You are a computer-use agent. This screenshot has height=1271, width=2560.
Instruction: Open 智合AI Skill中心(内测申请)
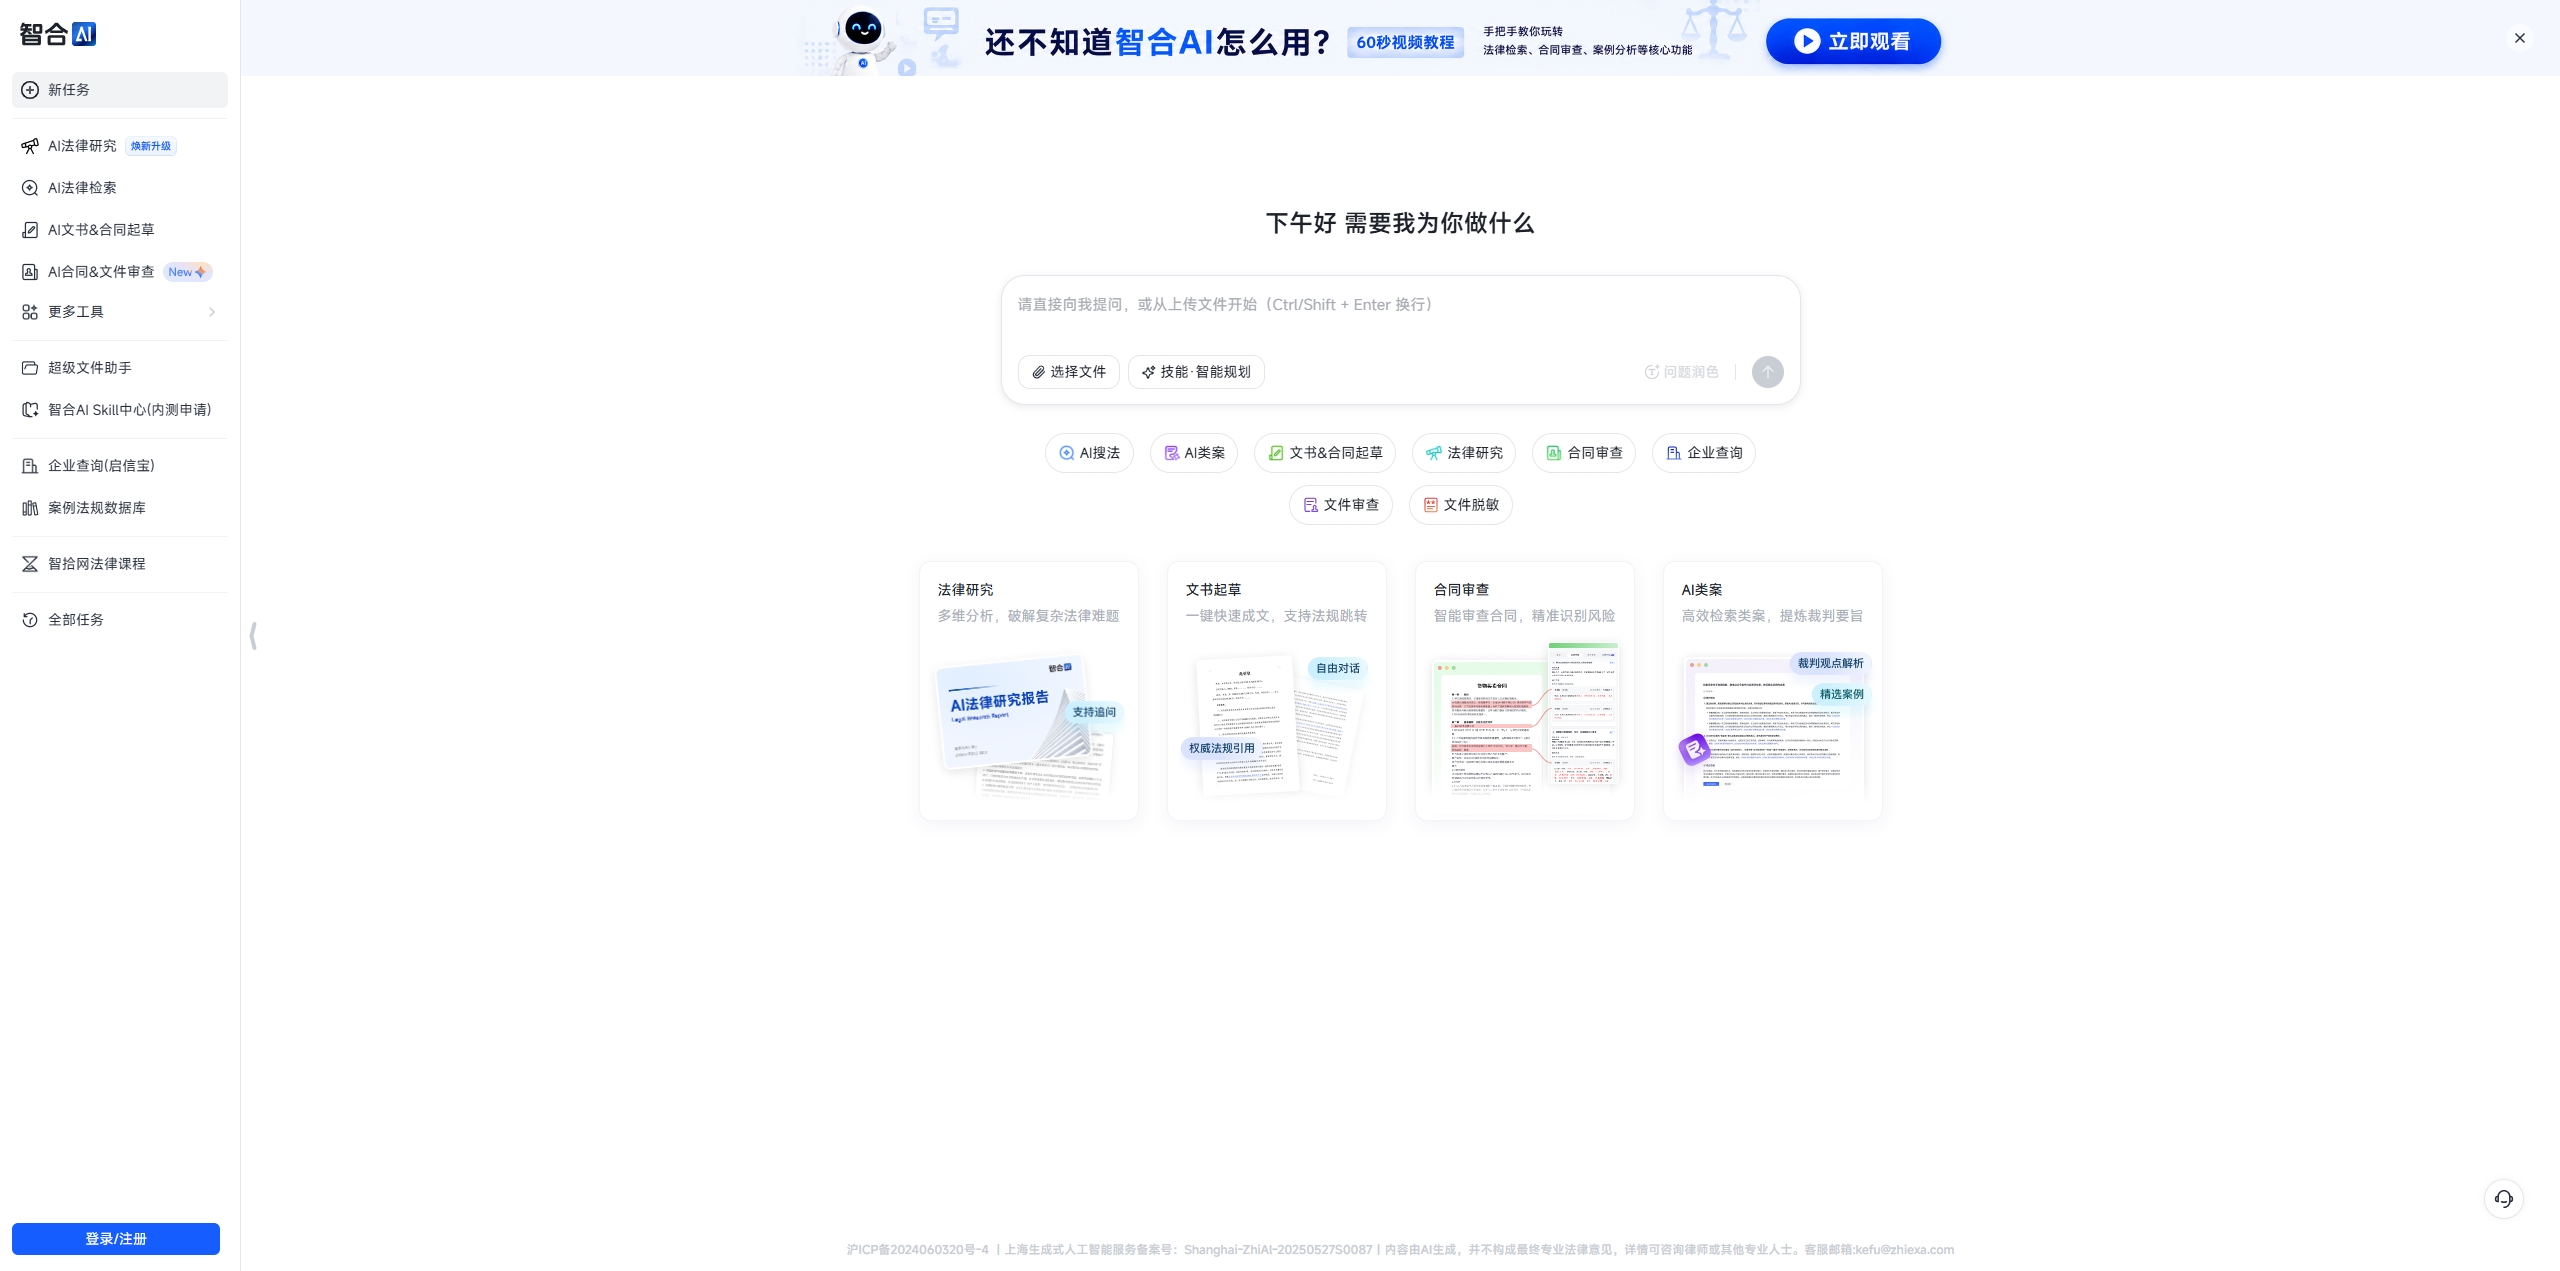click(x=120, y=410)
